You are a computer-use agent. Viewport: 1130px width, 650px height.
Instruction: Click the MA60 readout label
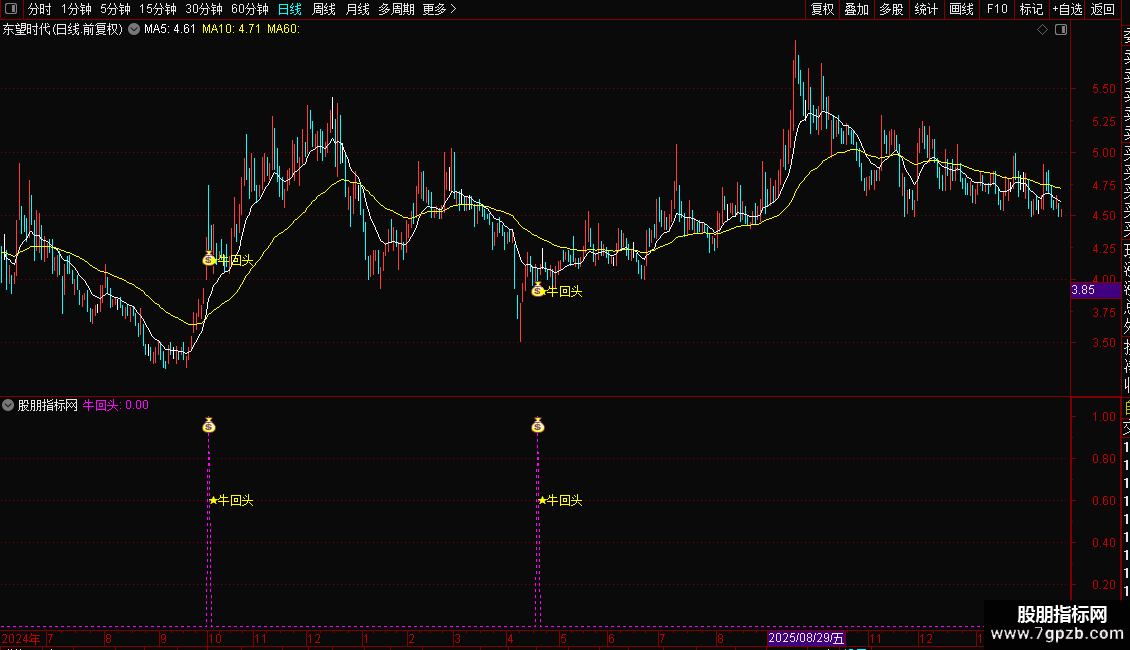coord(283,29)
